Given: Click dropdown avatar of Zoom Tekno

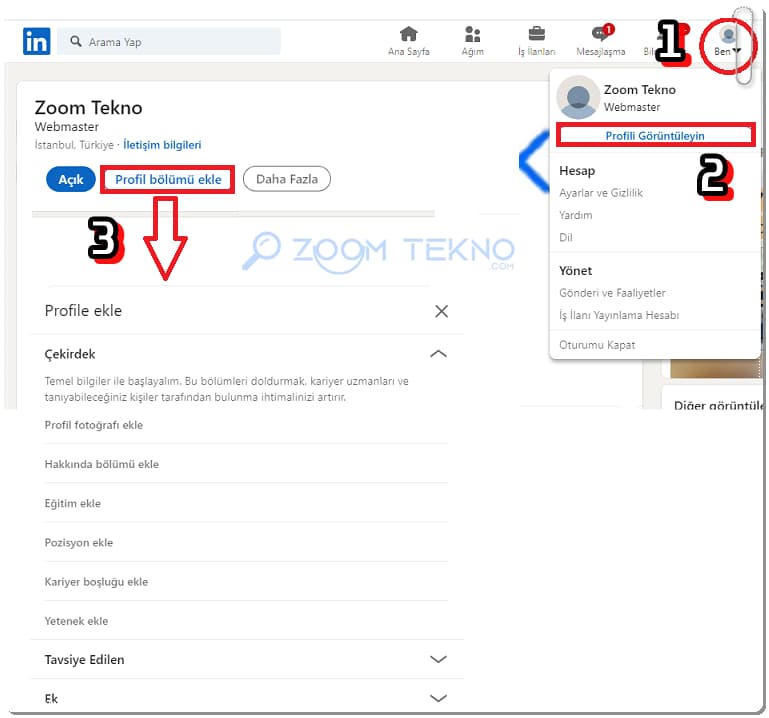Looking at the screenshot, I should (x=578, y=97).
